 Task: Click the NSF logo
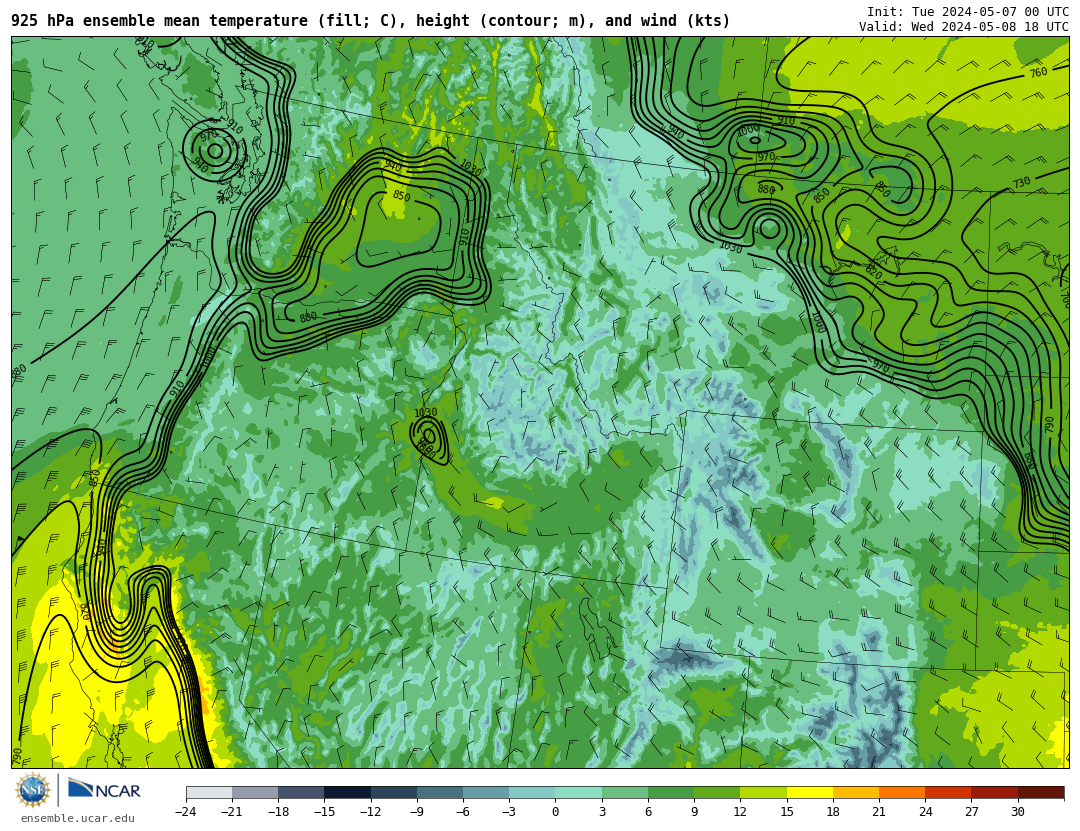click(x=33, y=790)
